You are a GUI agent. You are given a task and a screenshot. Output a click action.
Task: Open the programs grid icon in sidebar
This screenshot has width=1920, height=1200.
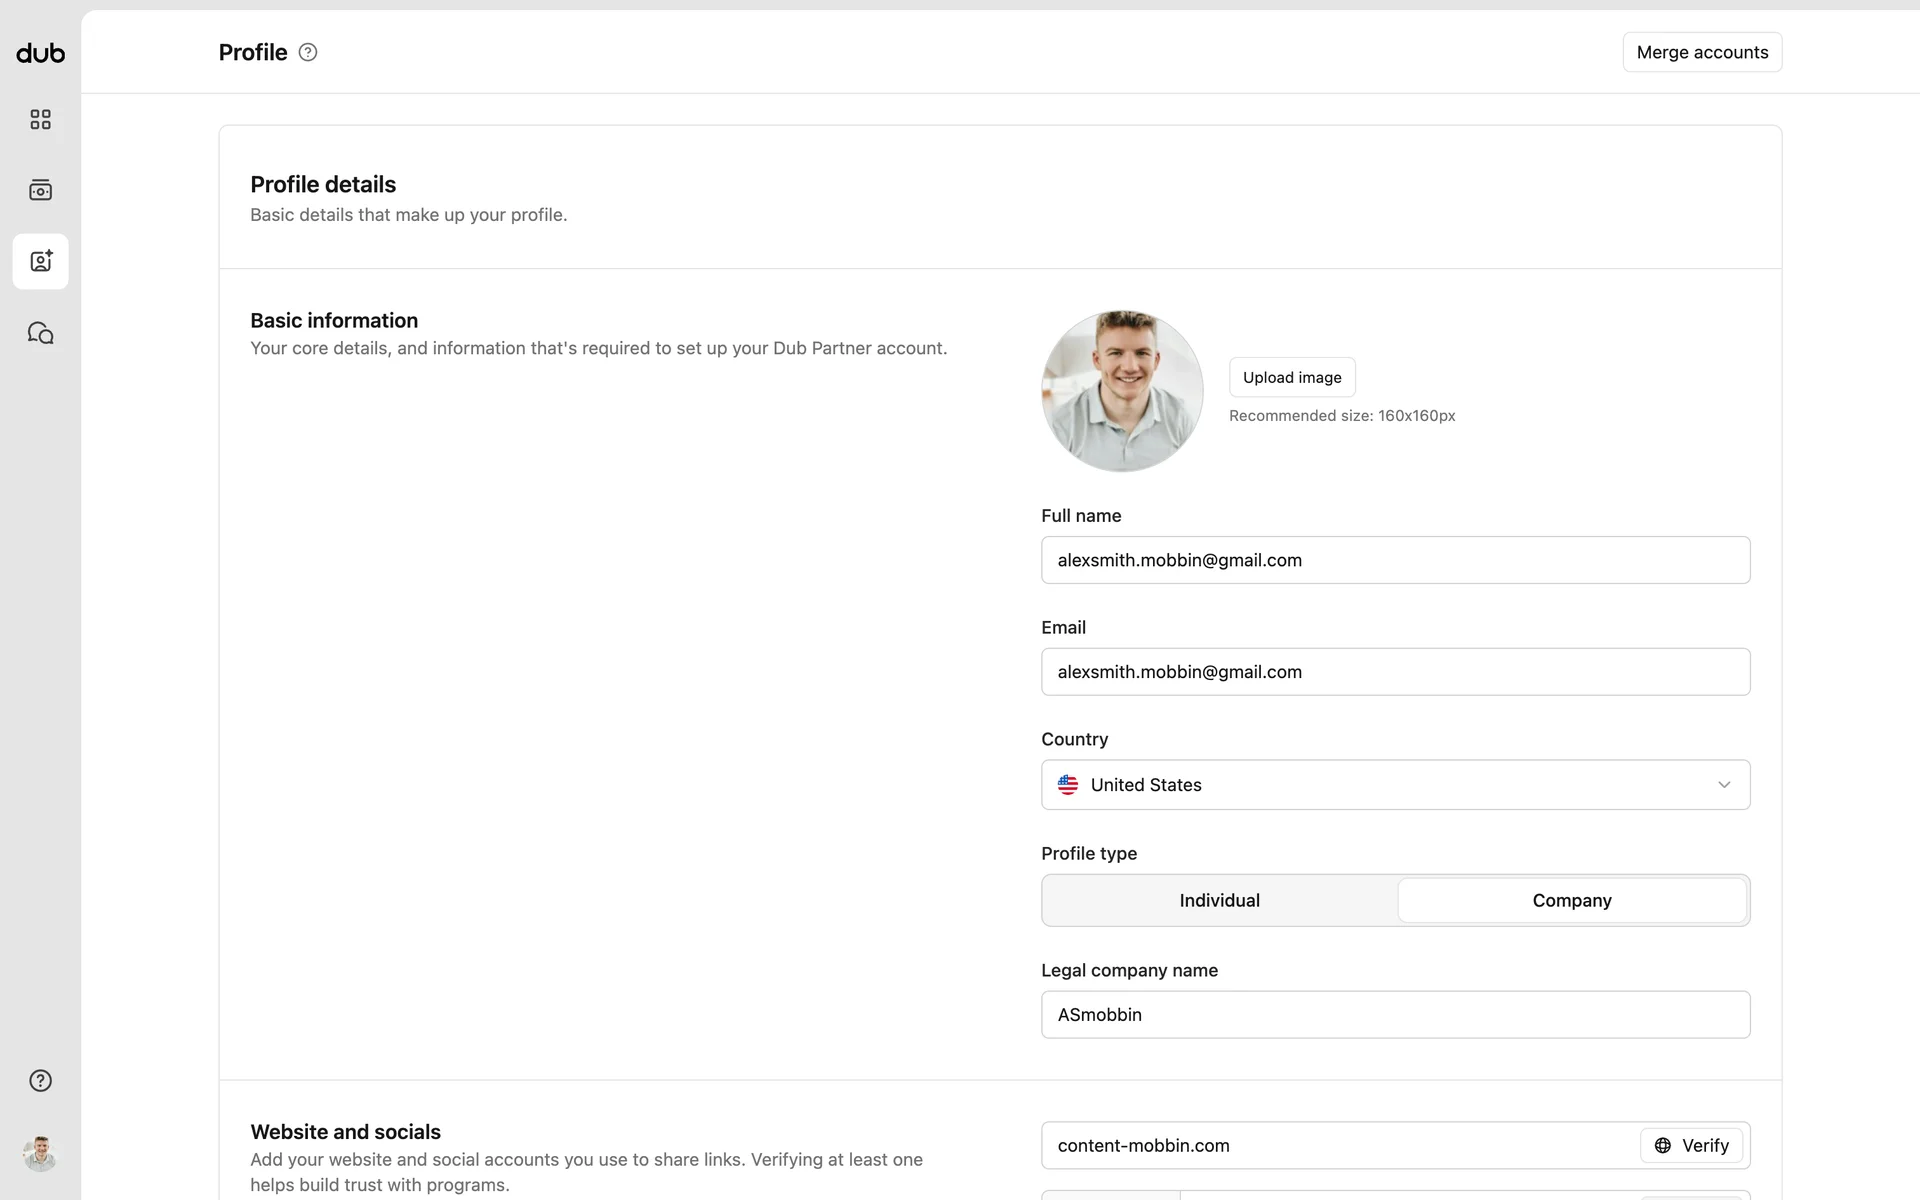40,120
